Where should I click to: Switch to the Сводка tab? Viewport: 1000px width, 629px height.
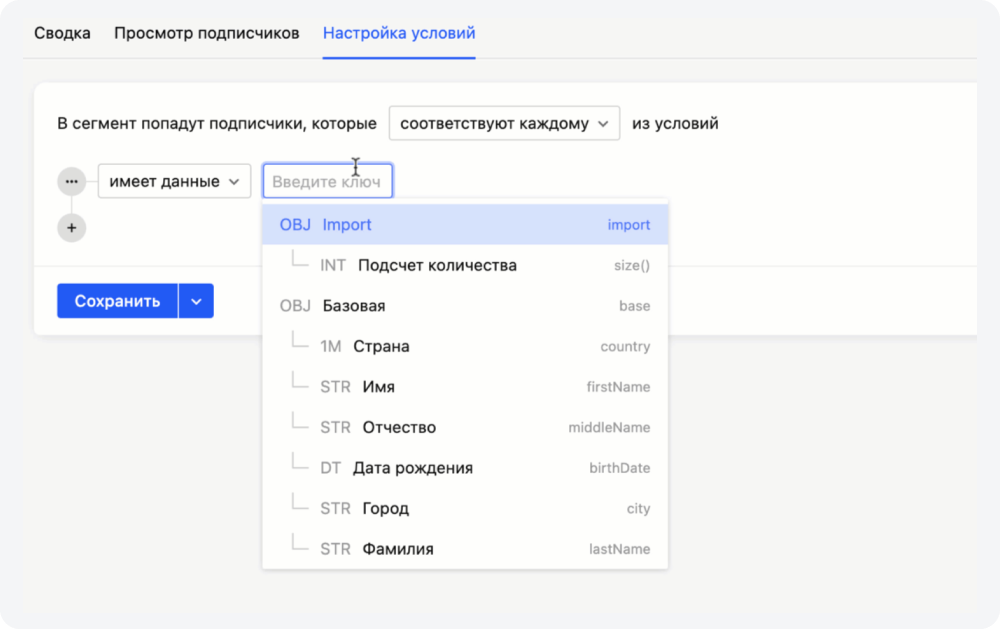coord(62,33)
